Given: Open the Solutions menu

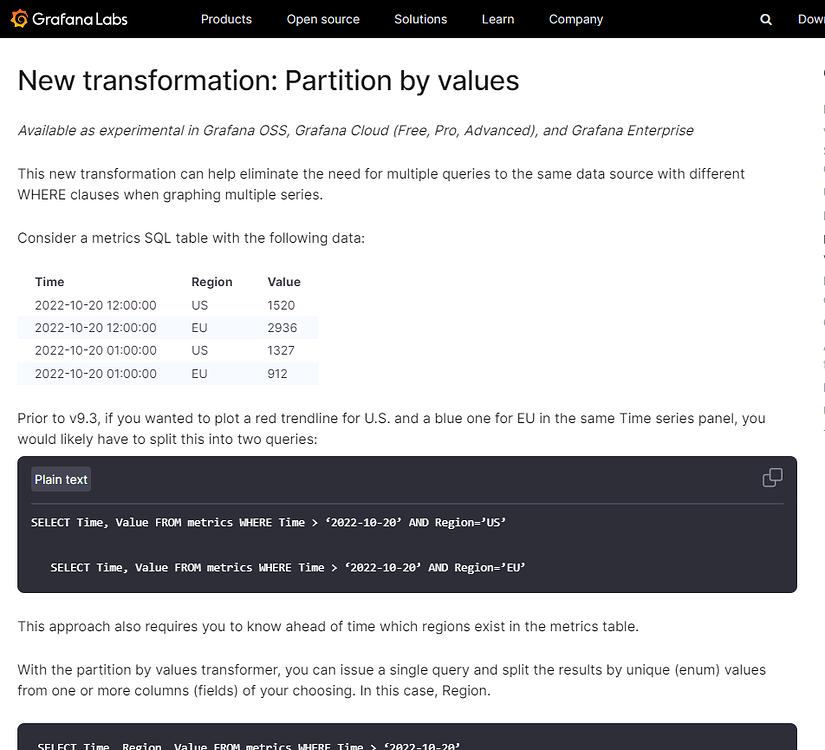Looking at the screenshot, I should [x=420, y=19].
